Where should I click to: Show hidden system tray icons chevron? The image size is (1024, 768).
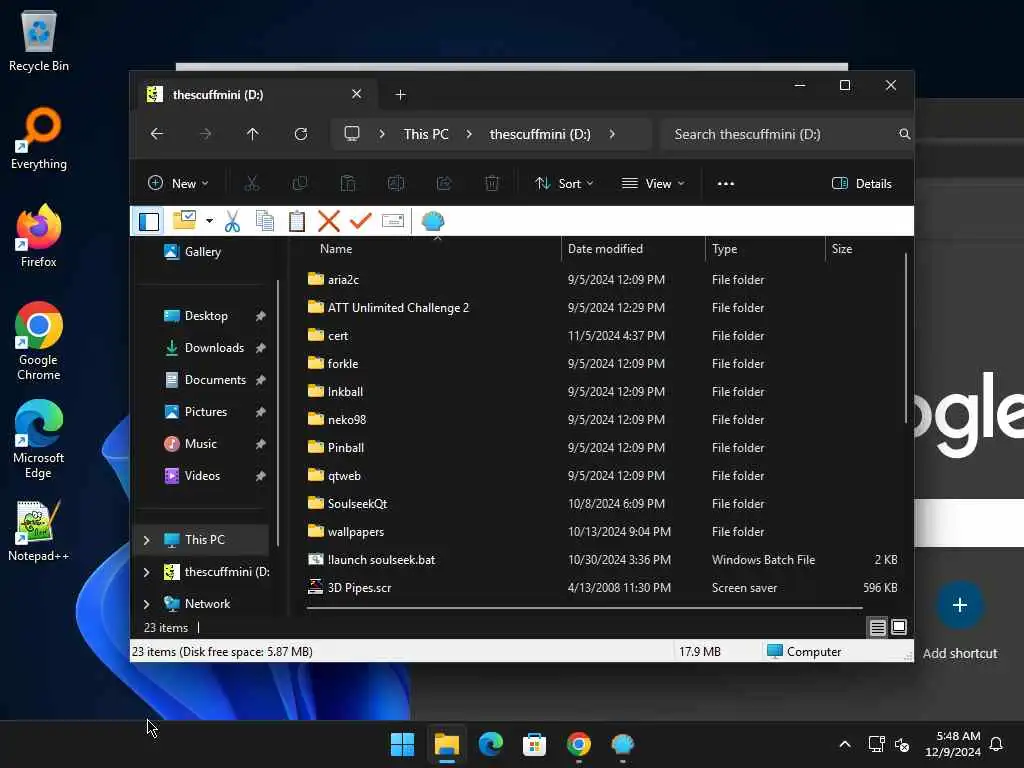pos(844,744)
